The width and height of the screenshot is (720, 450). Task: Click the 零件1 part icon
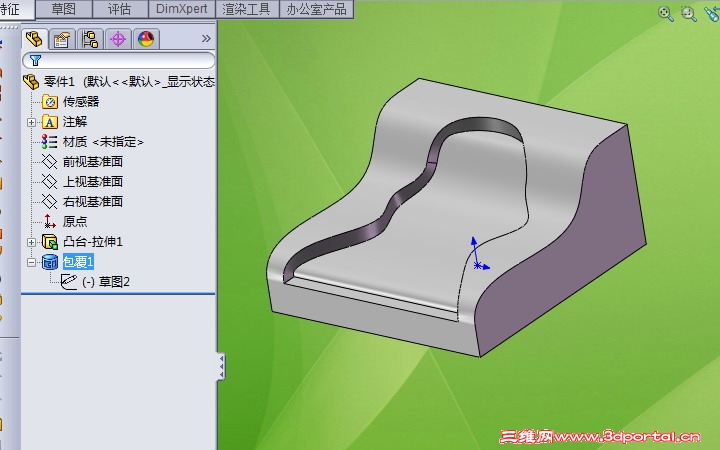pos(31,82)
